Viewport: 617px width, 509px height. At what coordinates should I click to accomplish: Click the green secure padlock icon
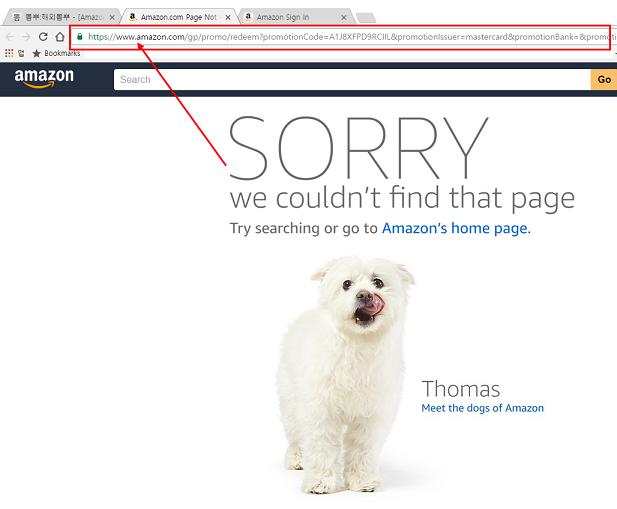coord(80,37)
